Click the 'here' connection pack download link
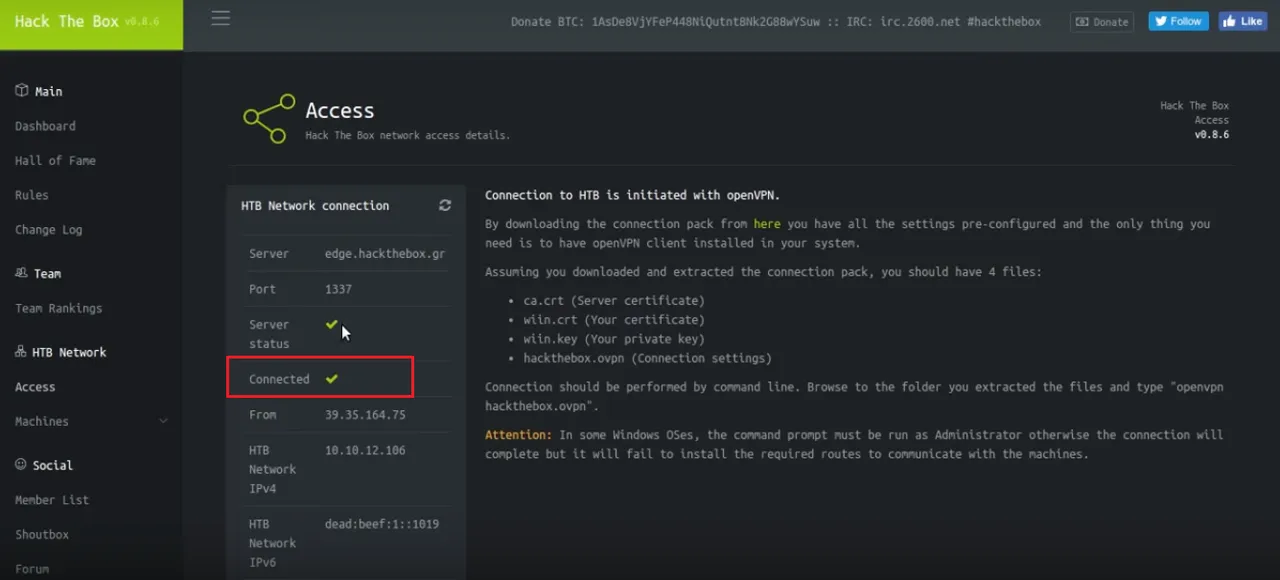1280x580 pixels. [767, 224]
